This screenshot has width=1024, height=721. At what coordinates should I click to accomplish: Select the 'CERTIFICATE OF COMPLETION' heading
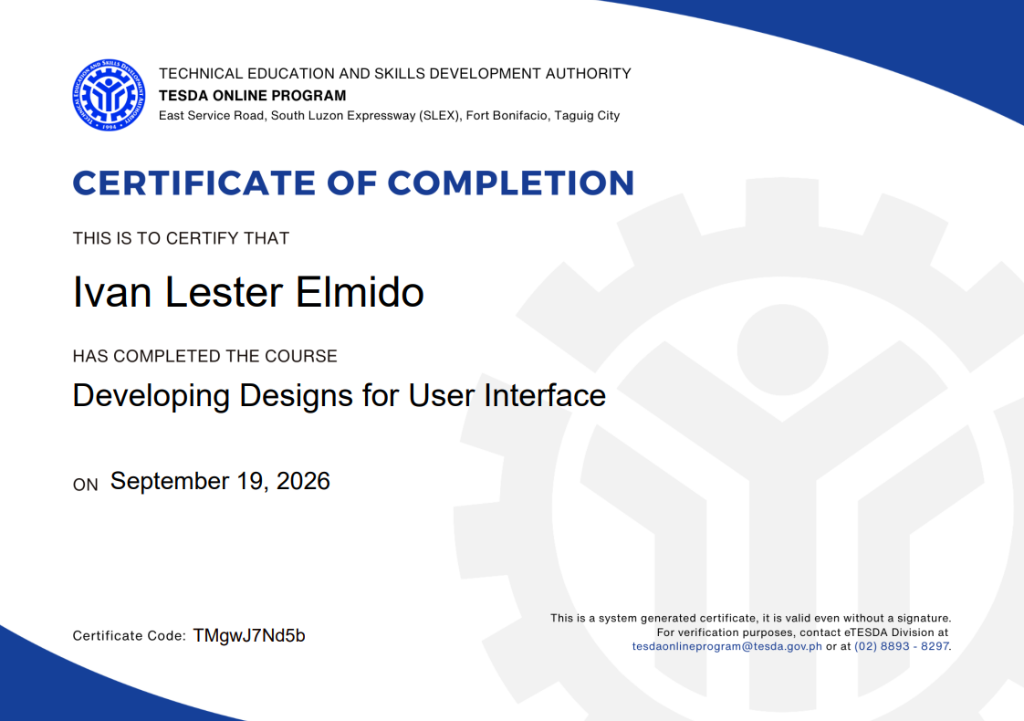tap(353, 183)
